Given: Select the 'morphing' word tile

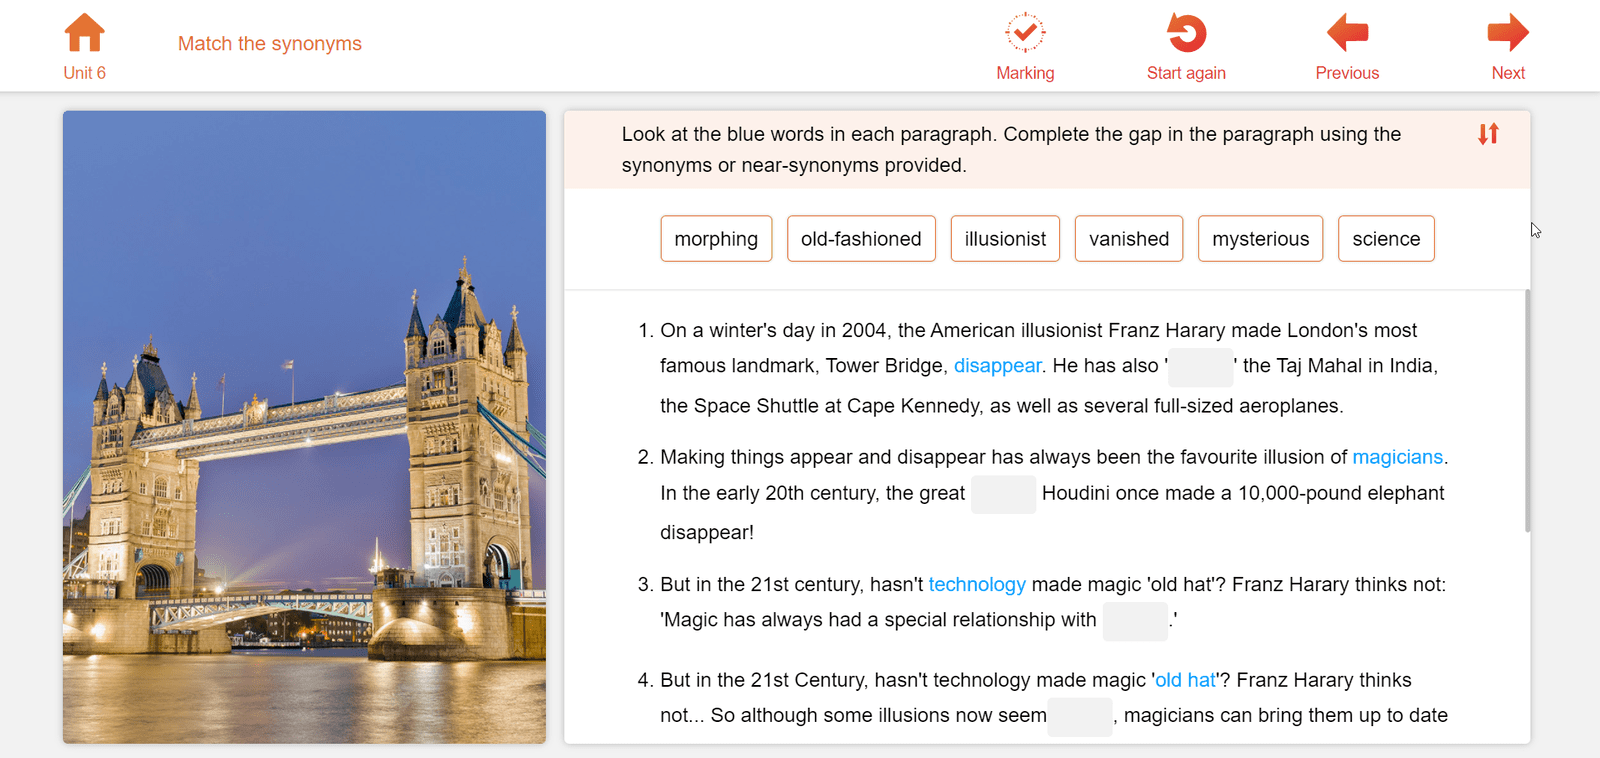Looking at the screenshot, I should [716, 239].
